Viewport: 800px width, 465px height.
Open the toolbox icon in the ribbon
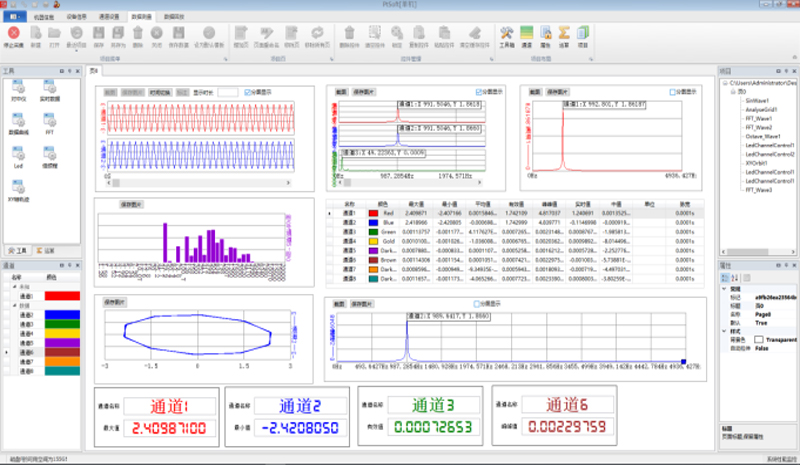tap(506, 34)
